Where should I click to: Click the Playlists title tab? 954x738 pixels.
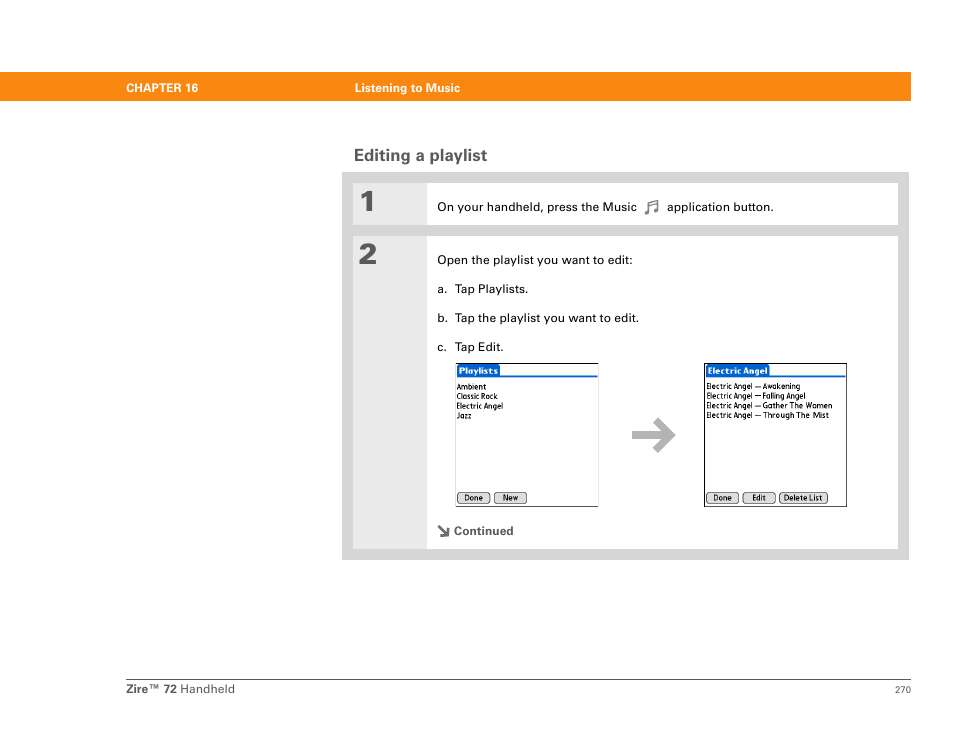(x=478, y=371)
